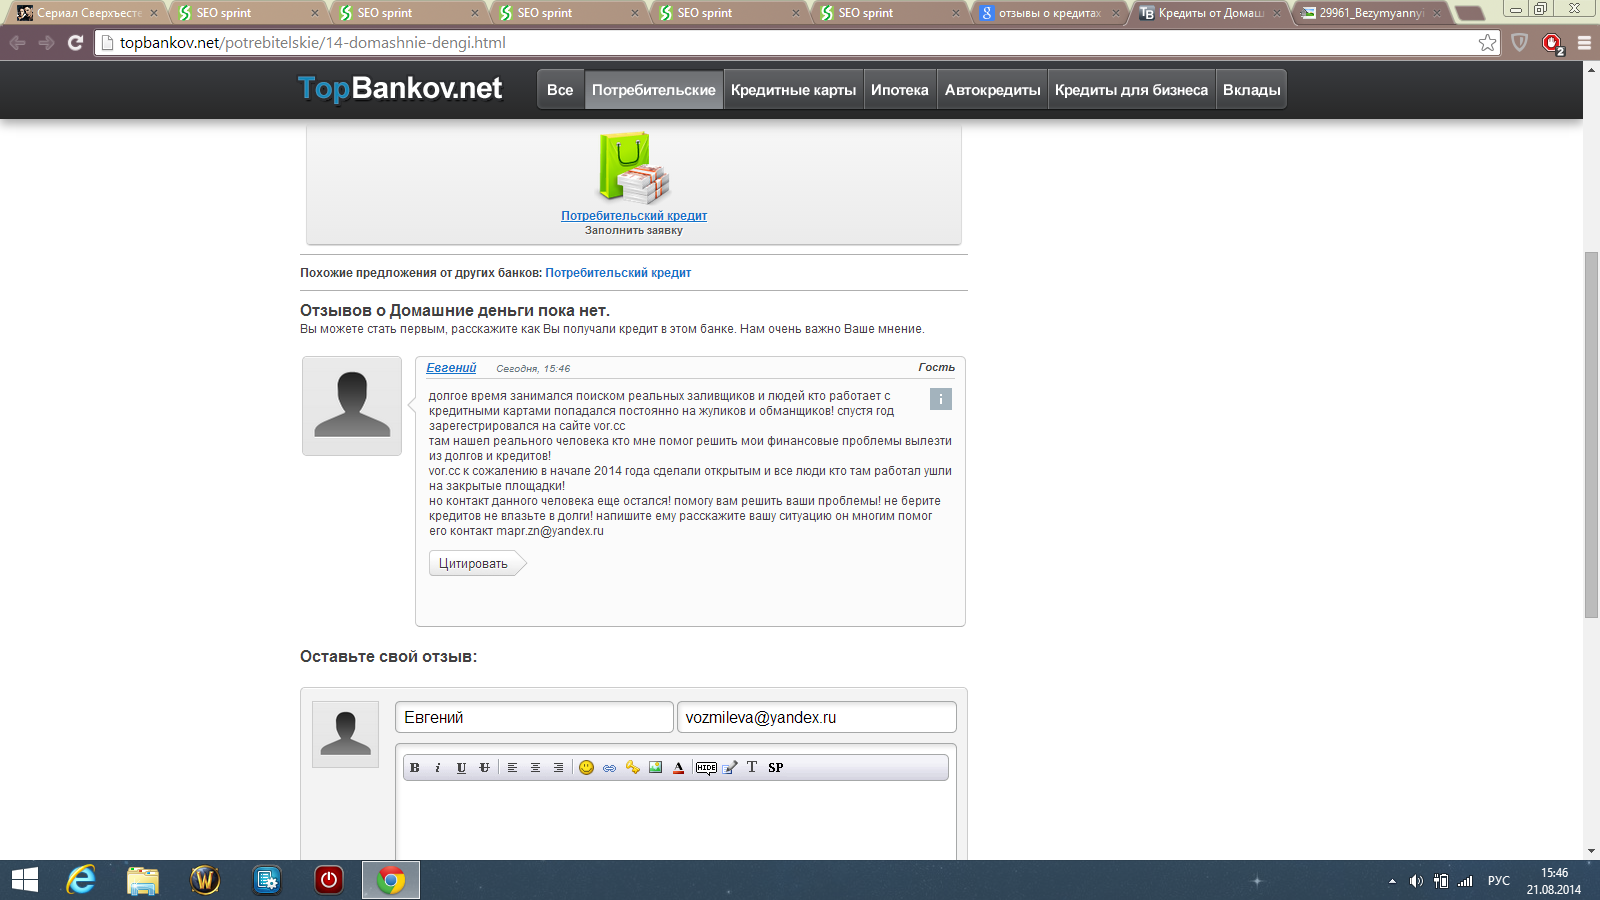Apply bold formatting in review editor
Viewport: 1600px width, 900px height.
tap(415, 768)
